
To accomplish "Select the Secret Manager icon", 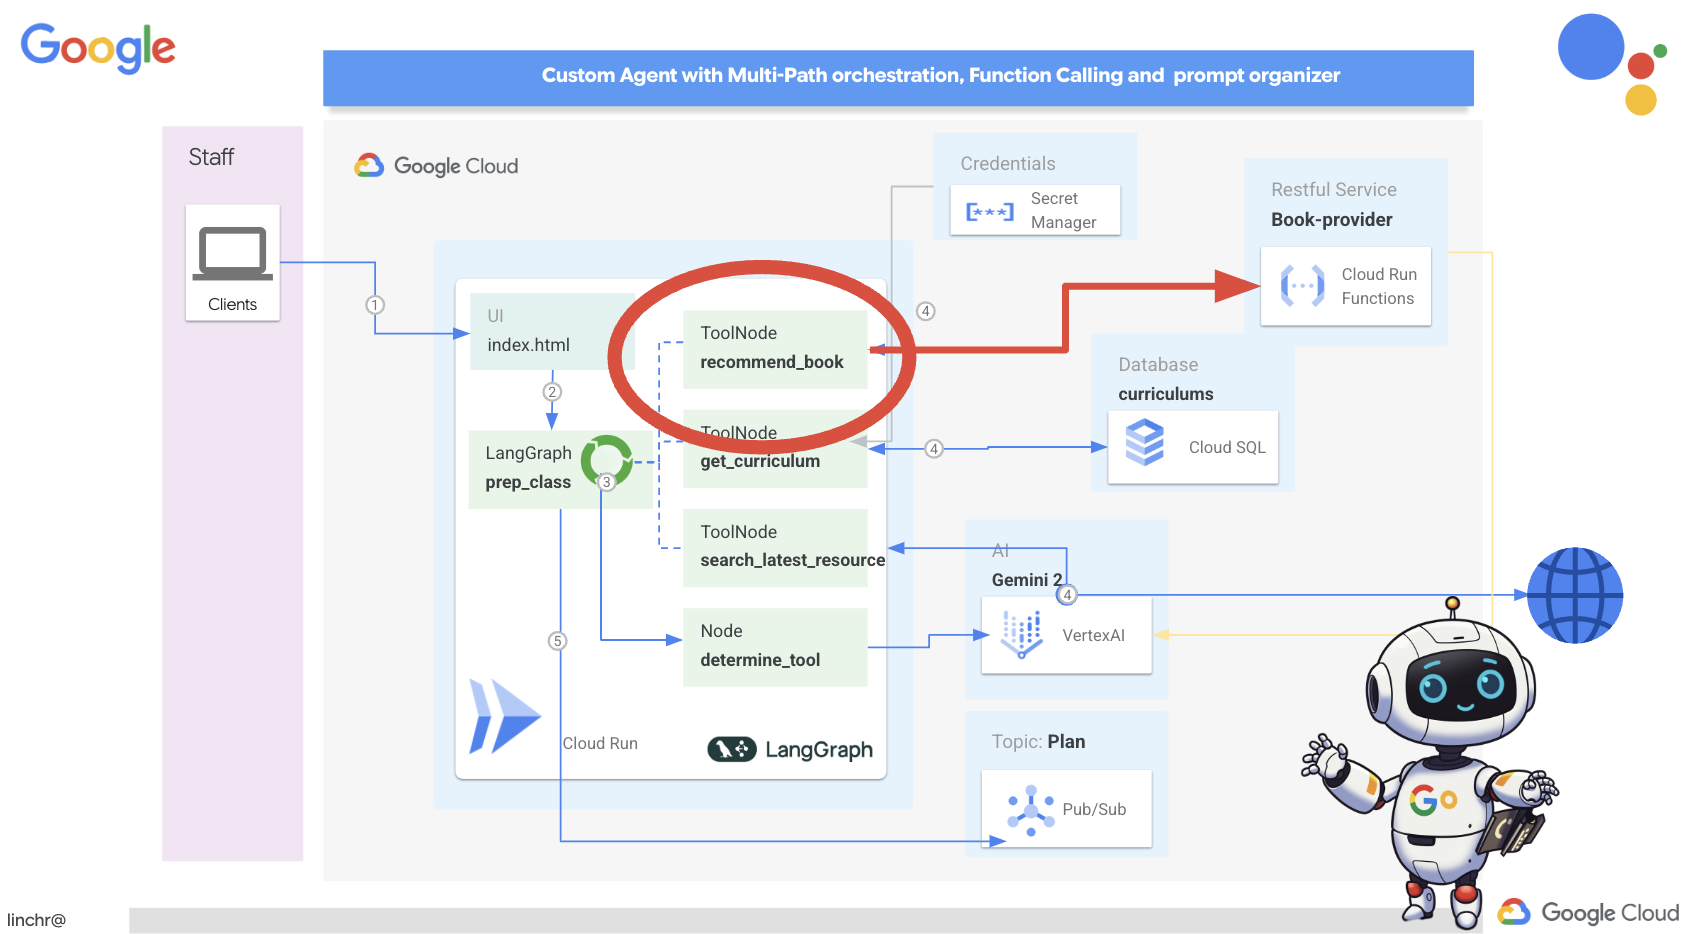I will pyautogui.click(x=989, y=211).
